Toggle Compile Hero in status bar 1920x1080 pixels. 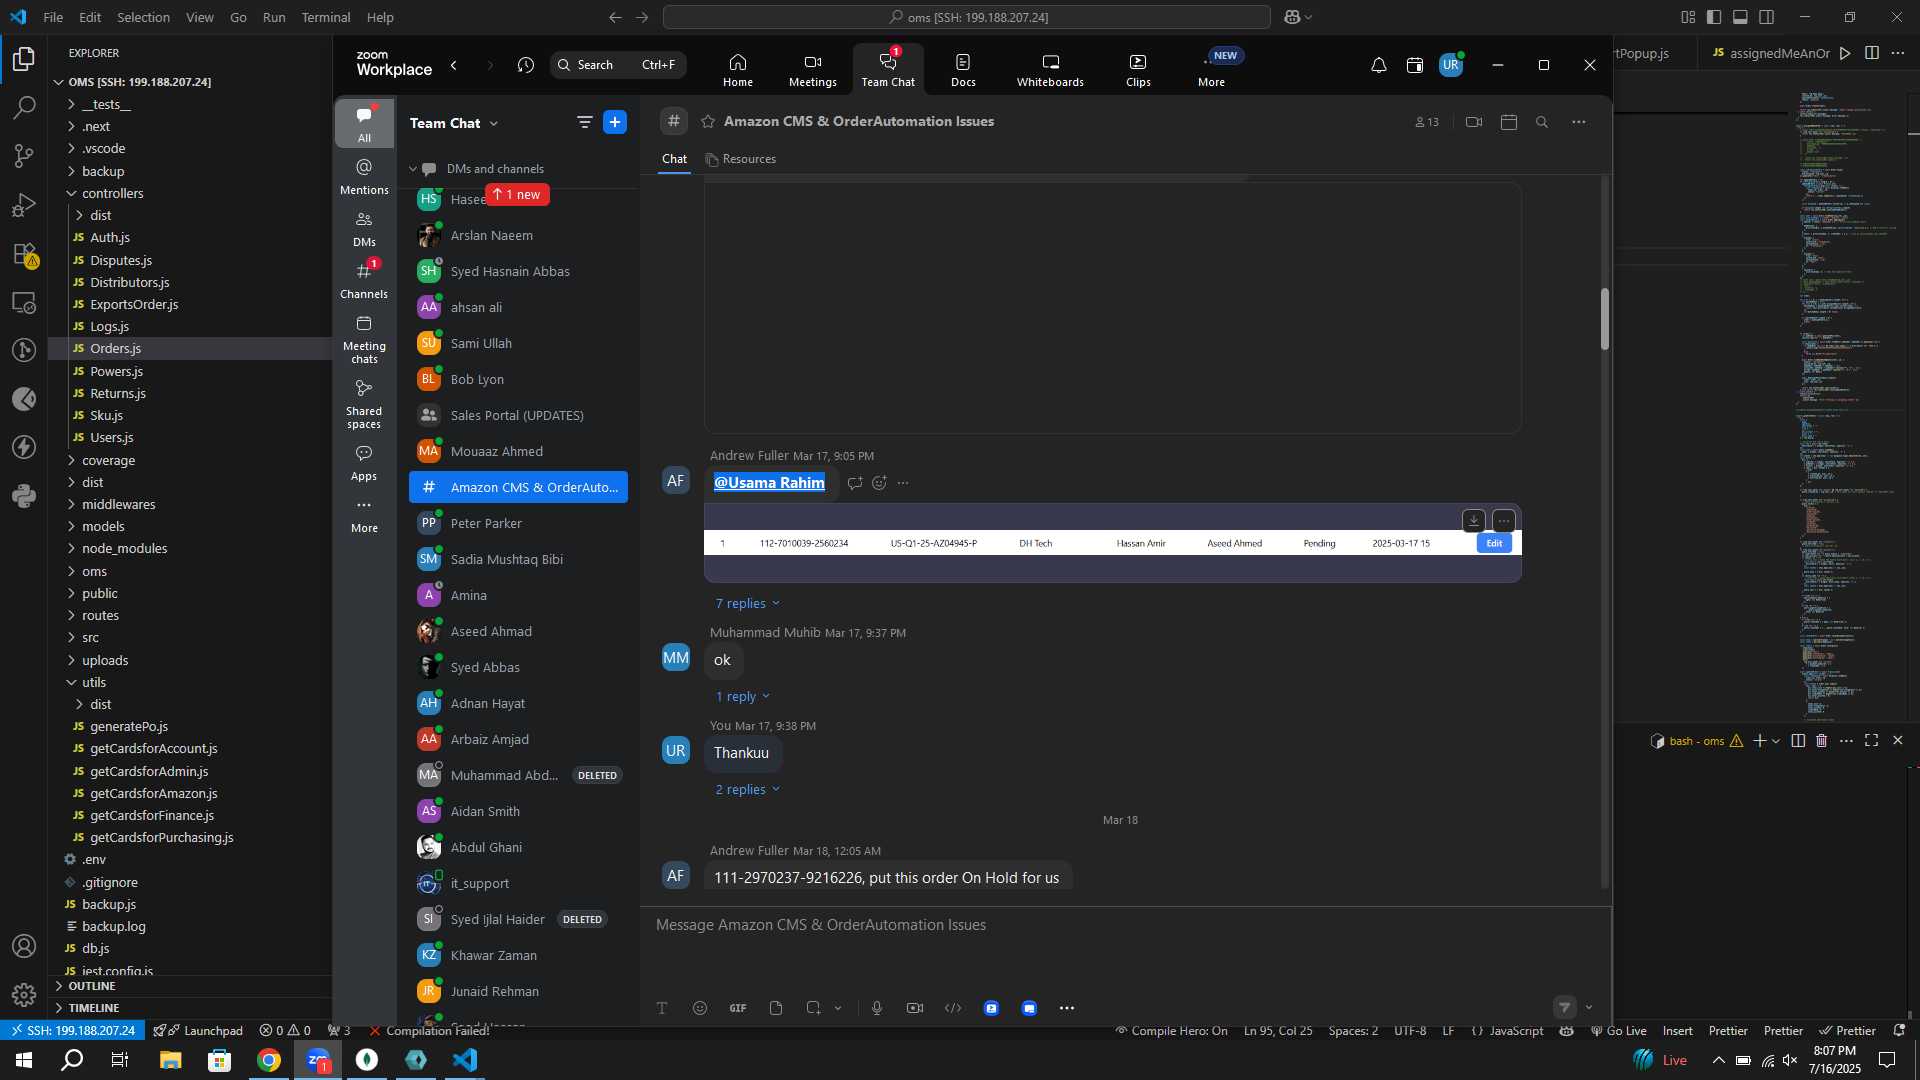1171,1031
